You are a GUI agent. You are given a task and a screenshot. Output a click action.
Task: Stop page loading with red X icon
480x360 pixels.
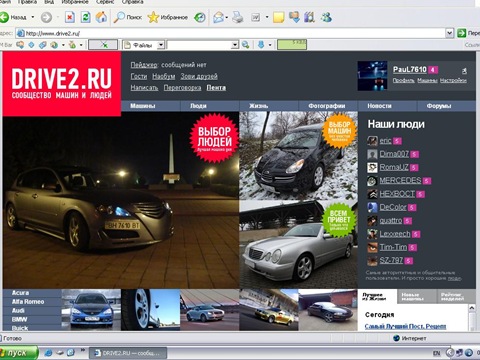tap(69, 17)
